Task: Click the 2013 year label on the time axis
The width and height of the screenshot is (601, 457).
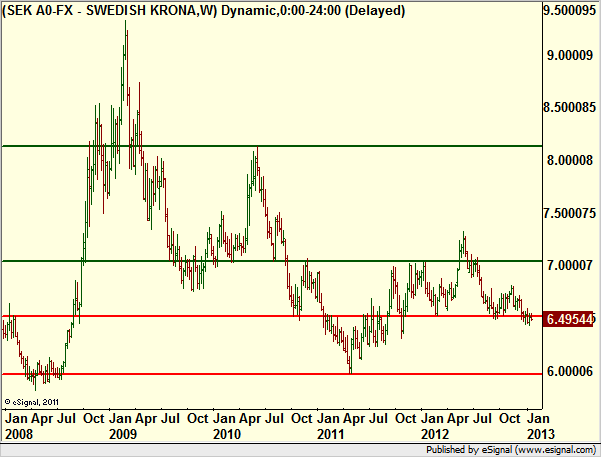Action: 541,434
